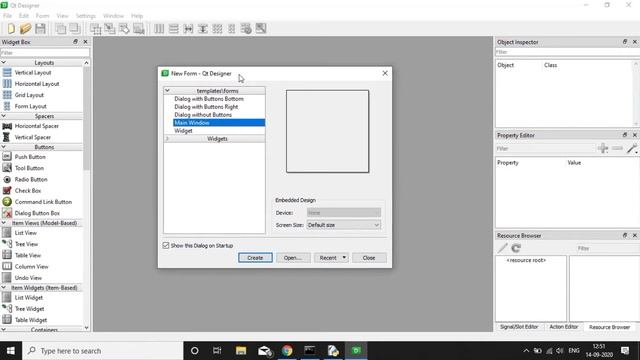Collapse the Item Widgets (Item-Based) category
This screenshot has width=640, height=360.
click(x=4, y=288)
